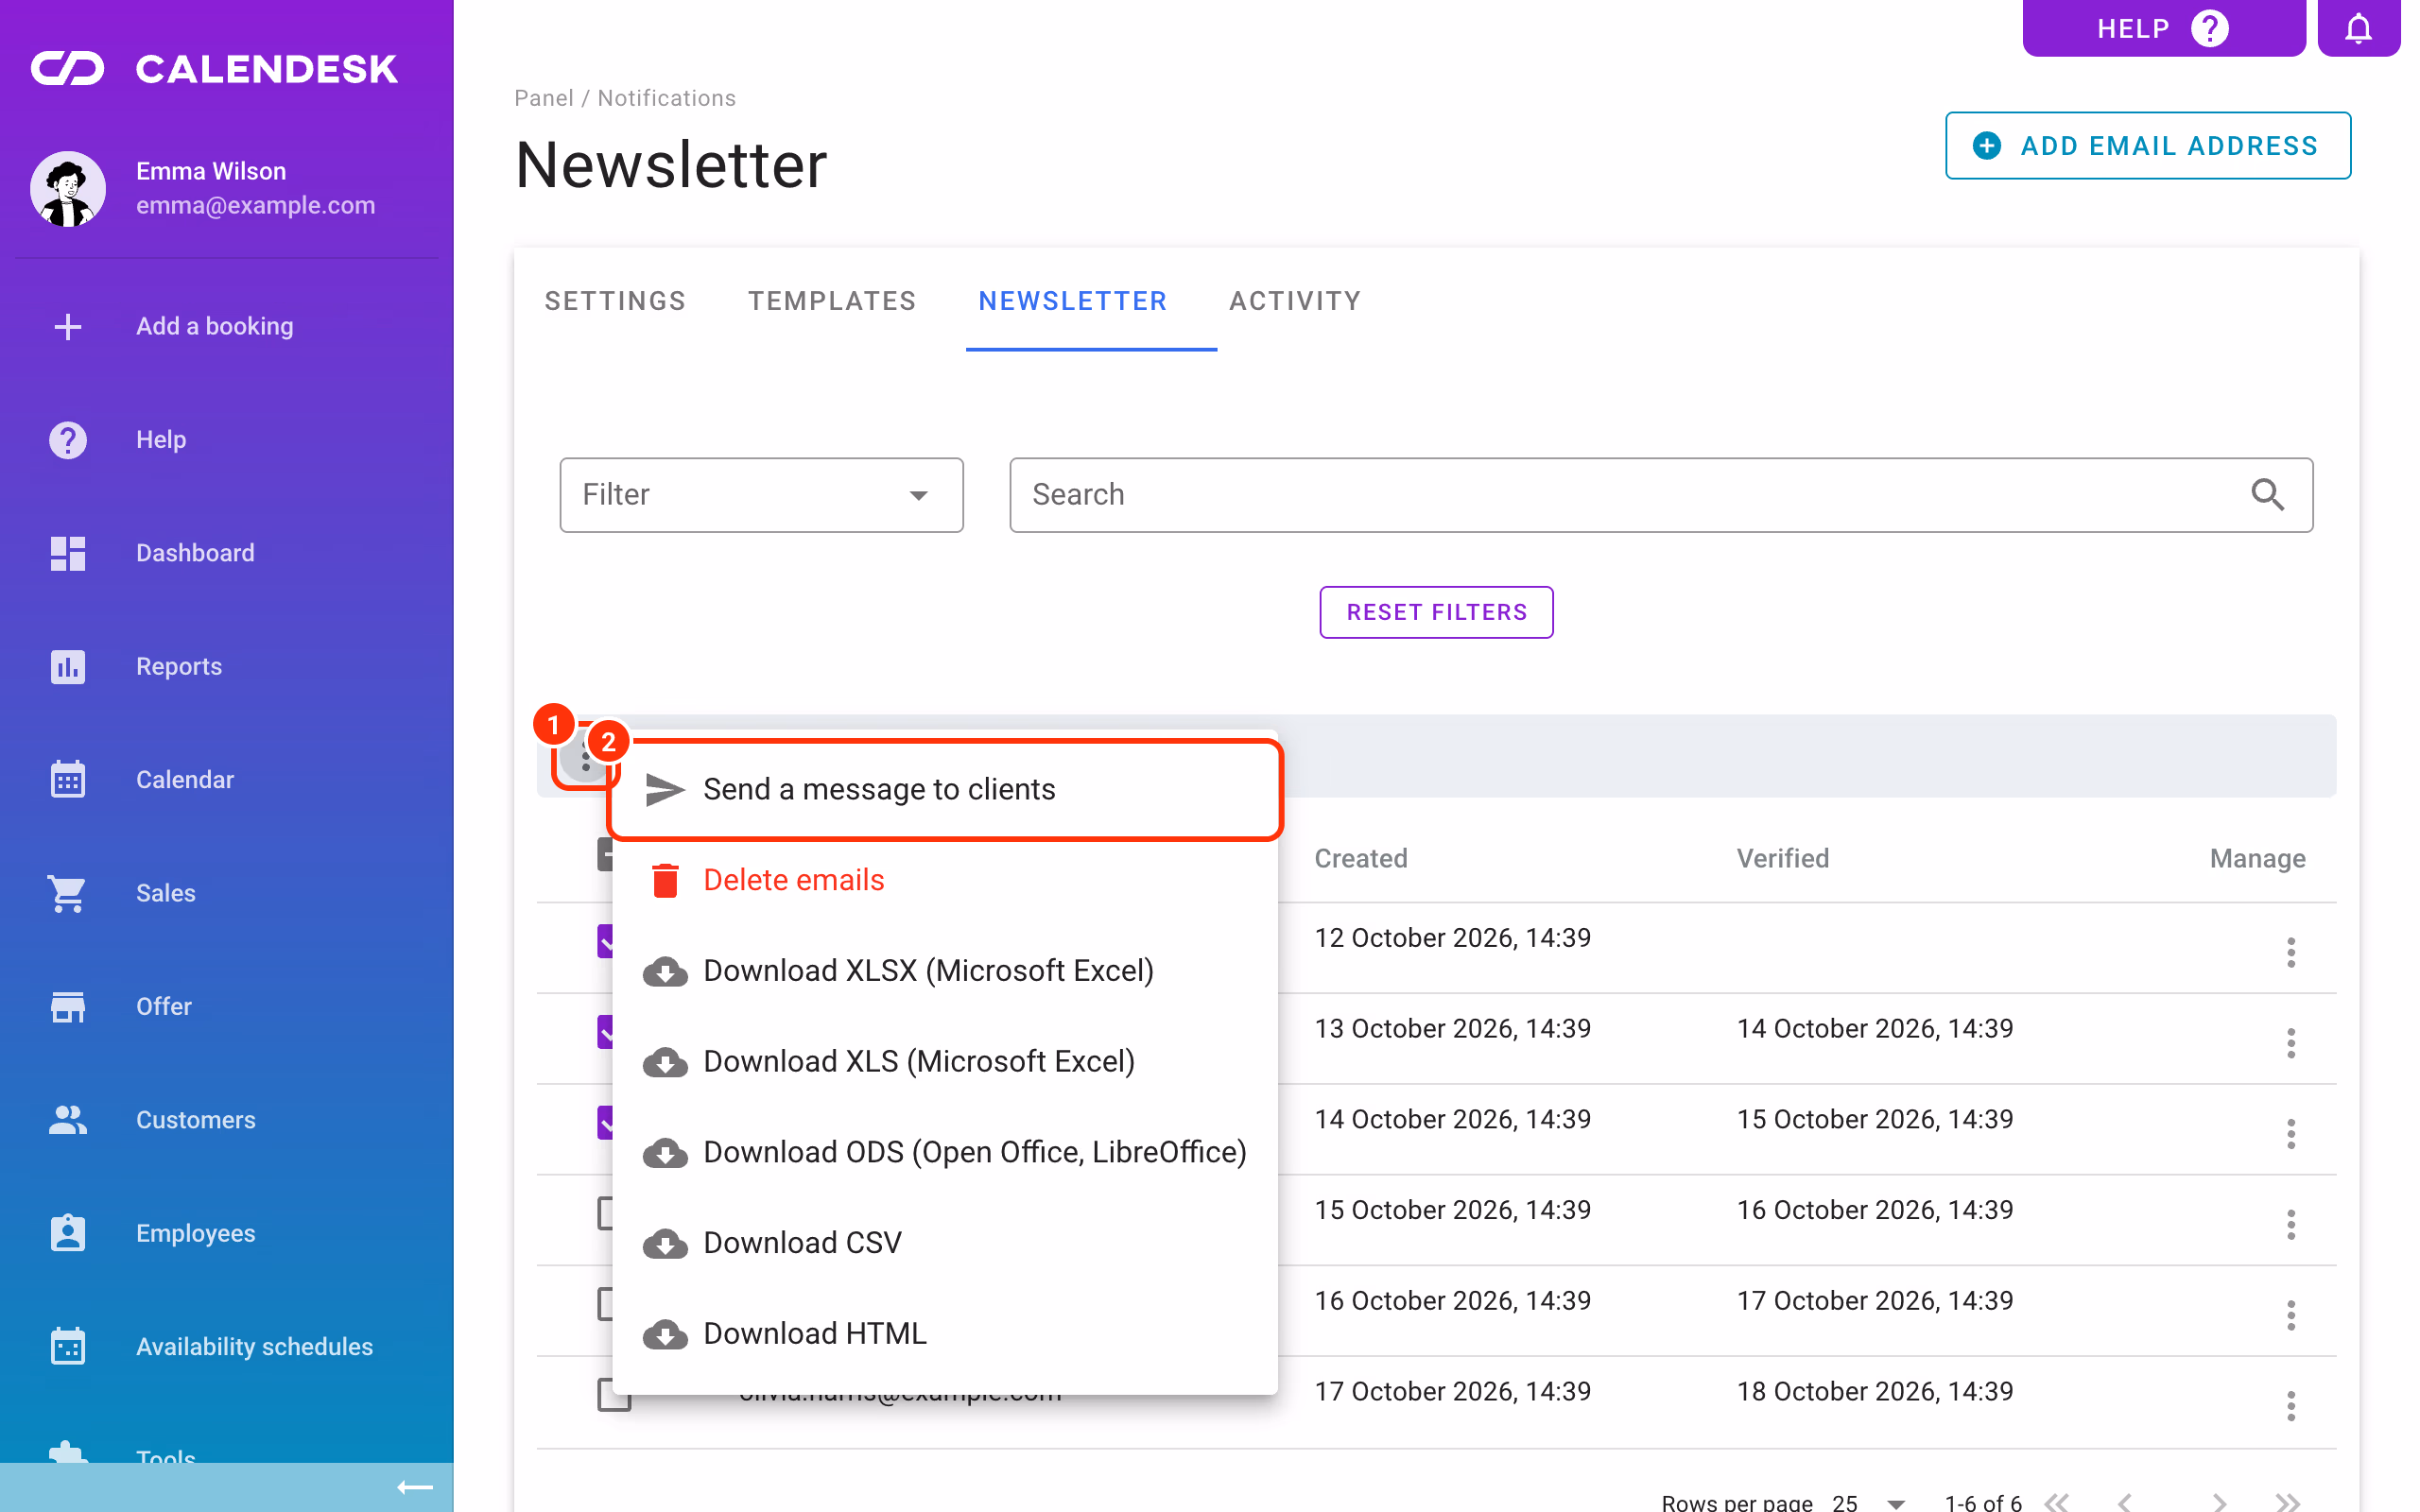Screen dimensions: 2420x1512
Task: Switch to the Templates tab
Action: pos(832,301)
